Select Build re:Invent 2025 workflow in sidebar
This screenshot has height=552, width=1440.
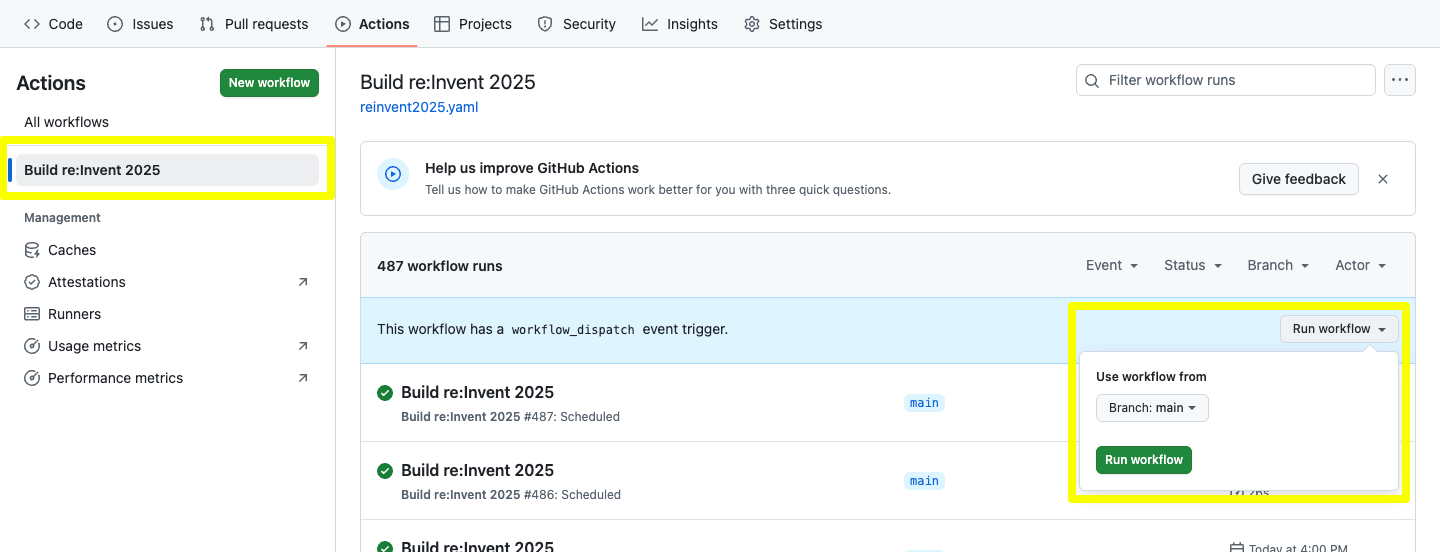point(168,170)
